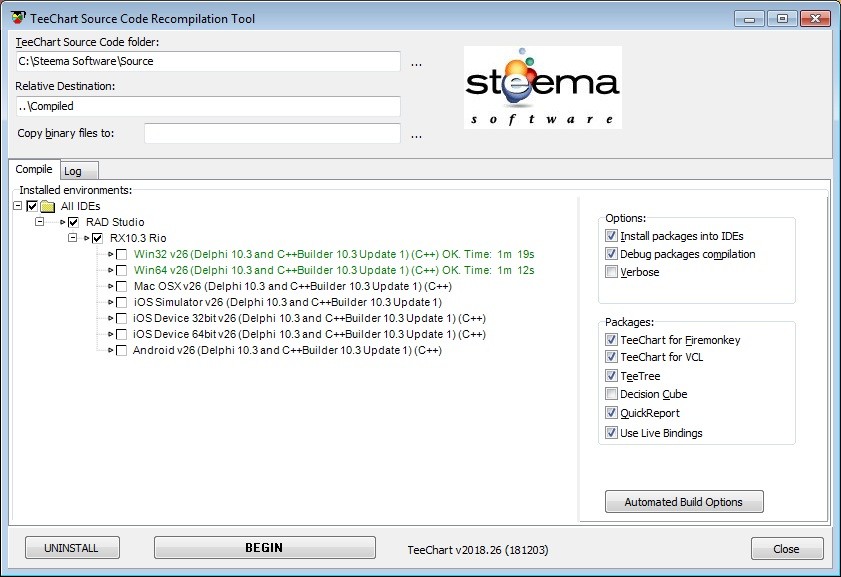Open the Log tab
841x577 pixels.
(x=79, y=172)
